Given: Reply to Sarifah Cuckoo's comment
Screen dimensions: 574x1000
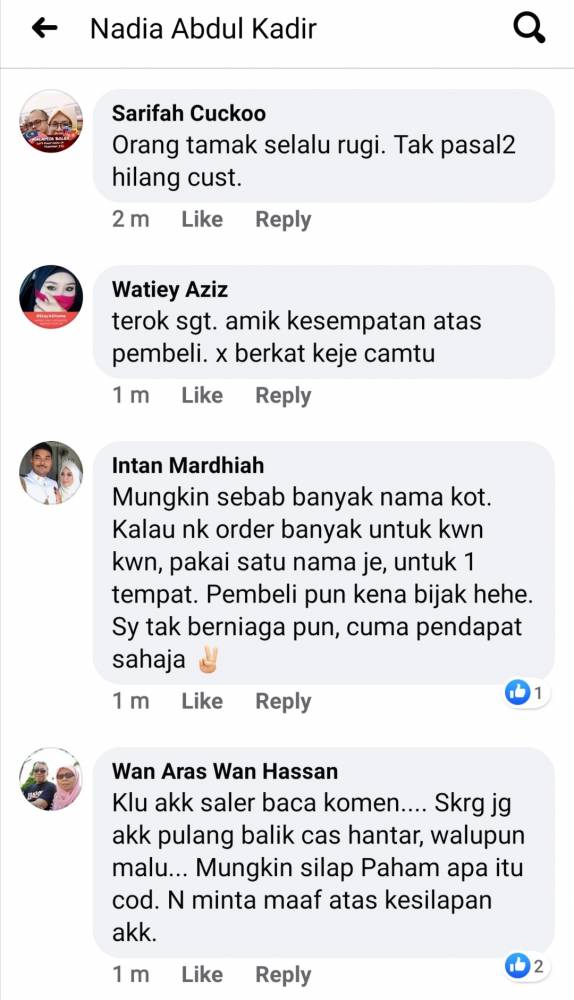Looking at the screenshot, I should tap(283, 219).
